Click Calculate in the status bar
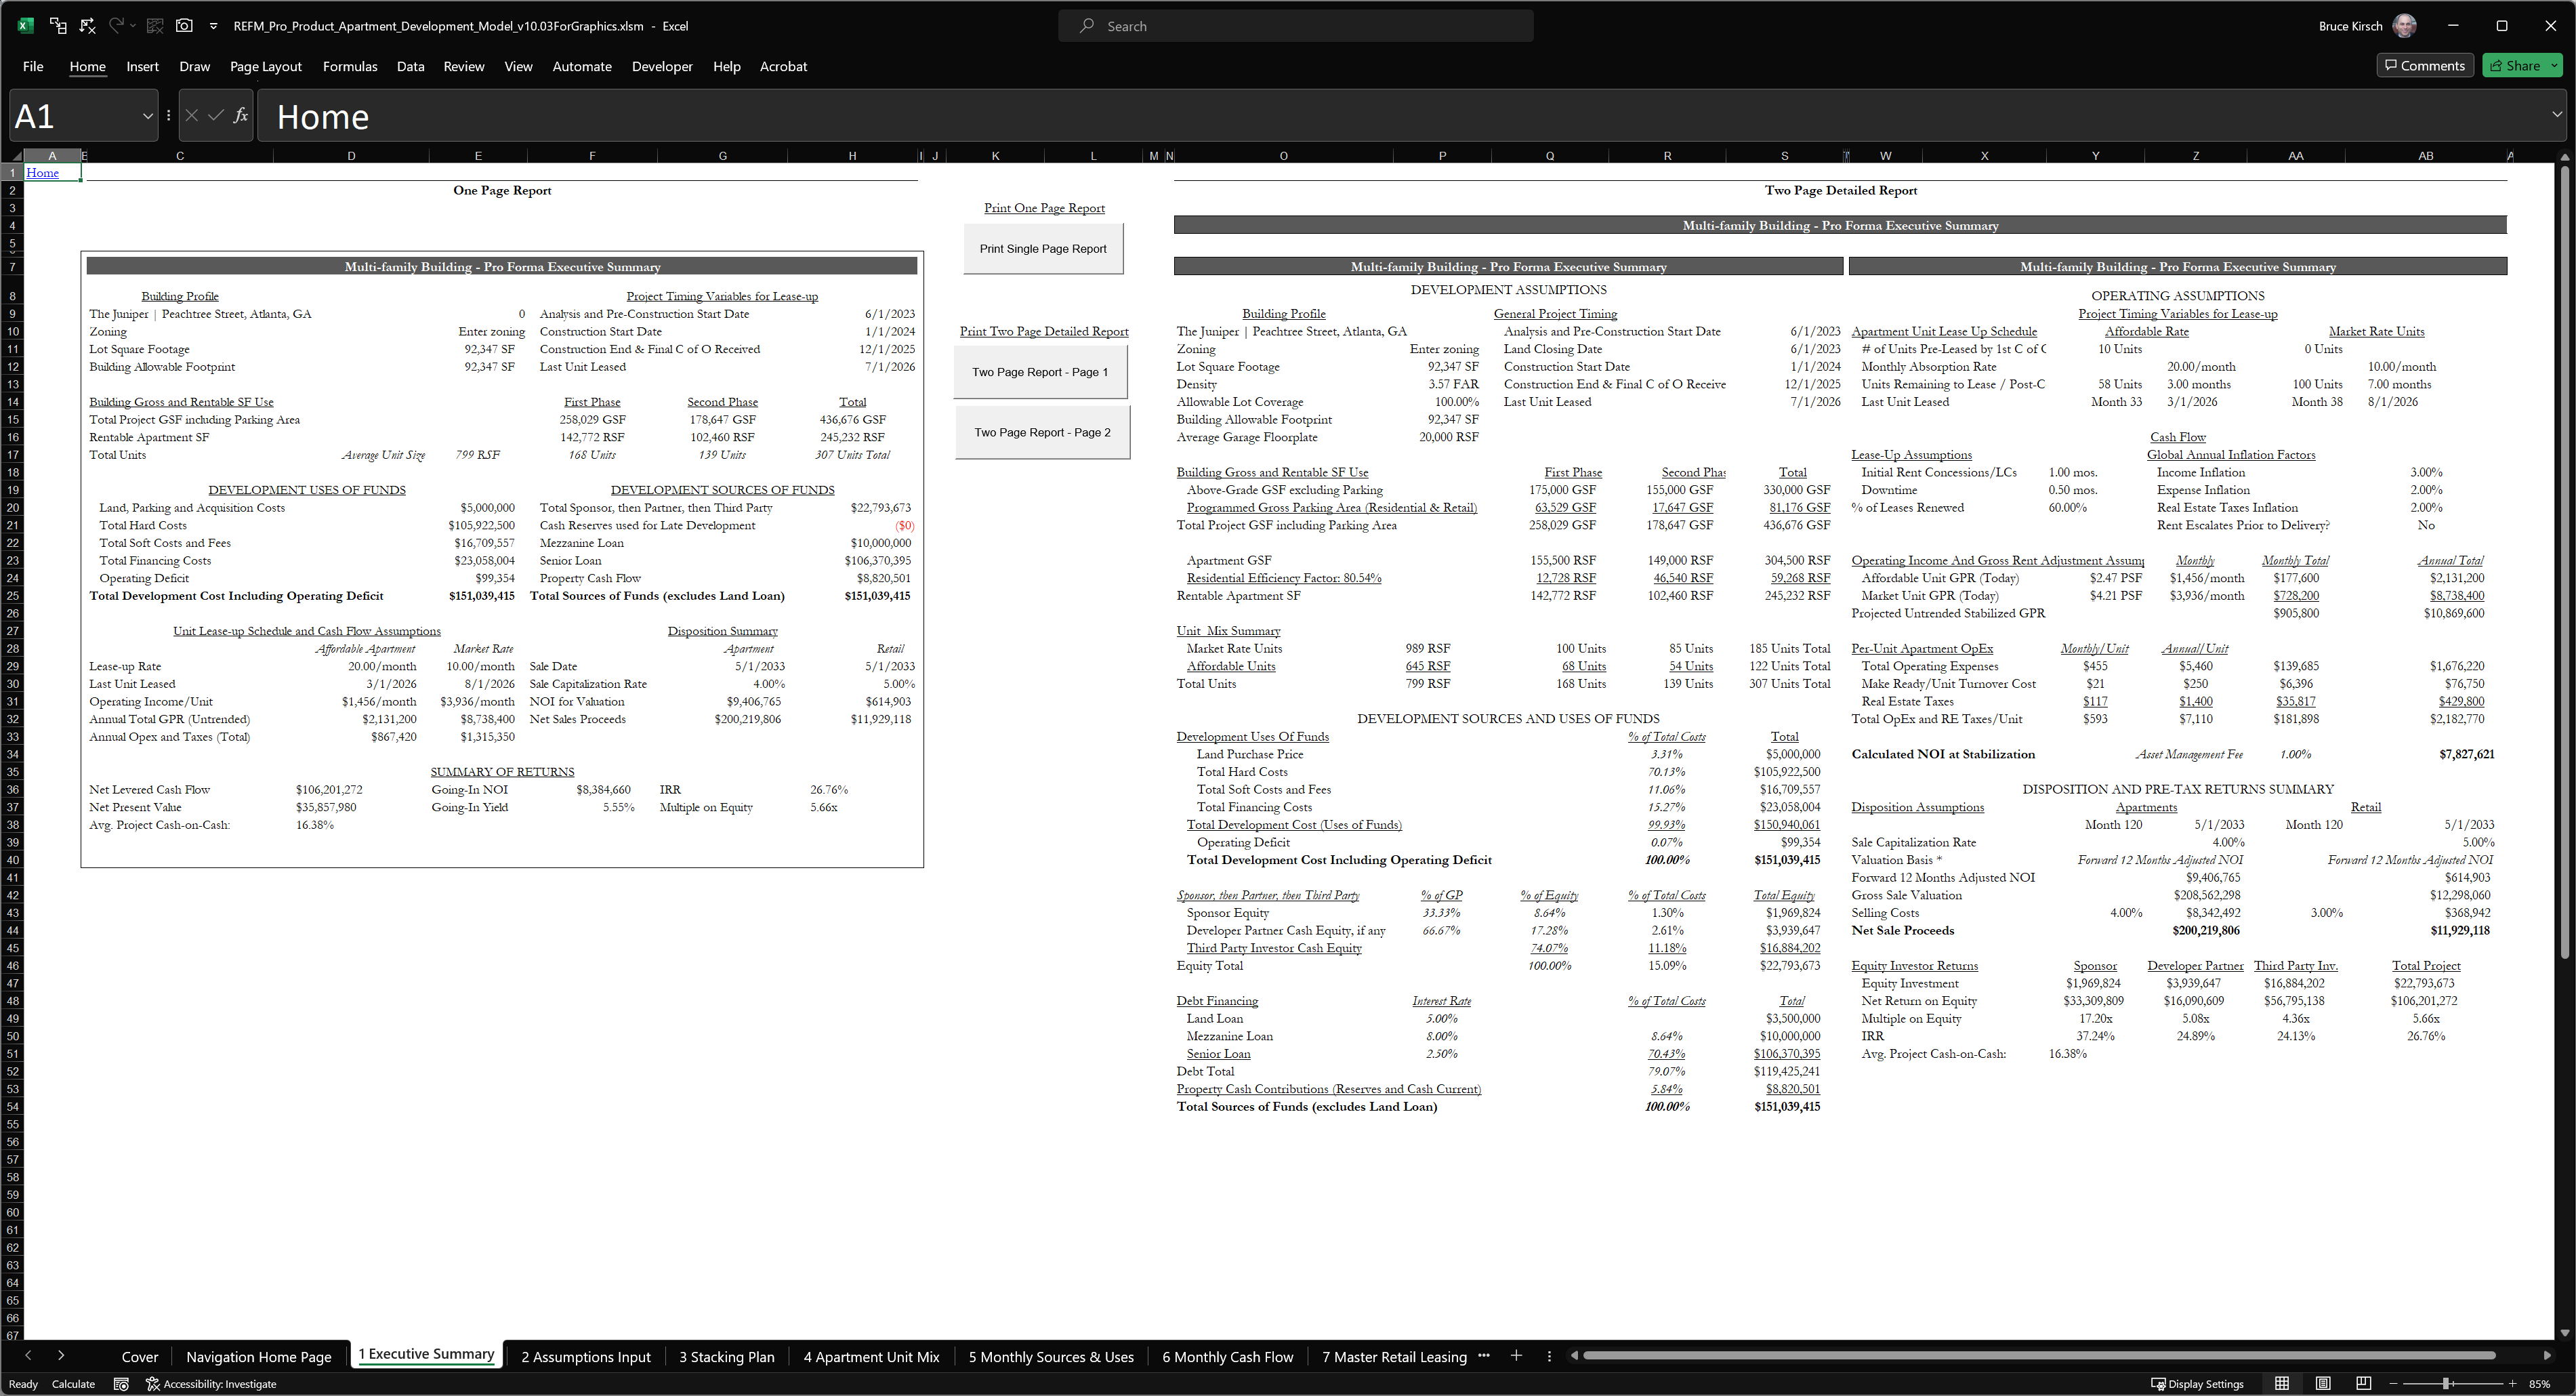This screenshot has width=2576, height=1396. click(73, 1384)
